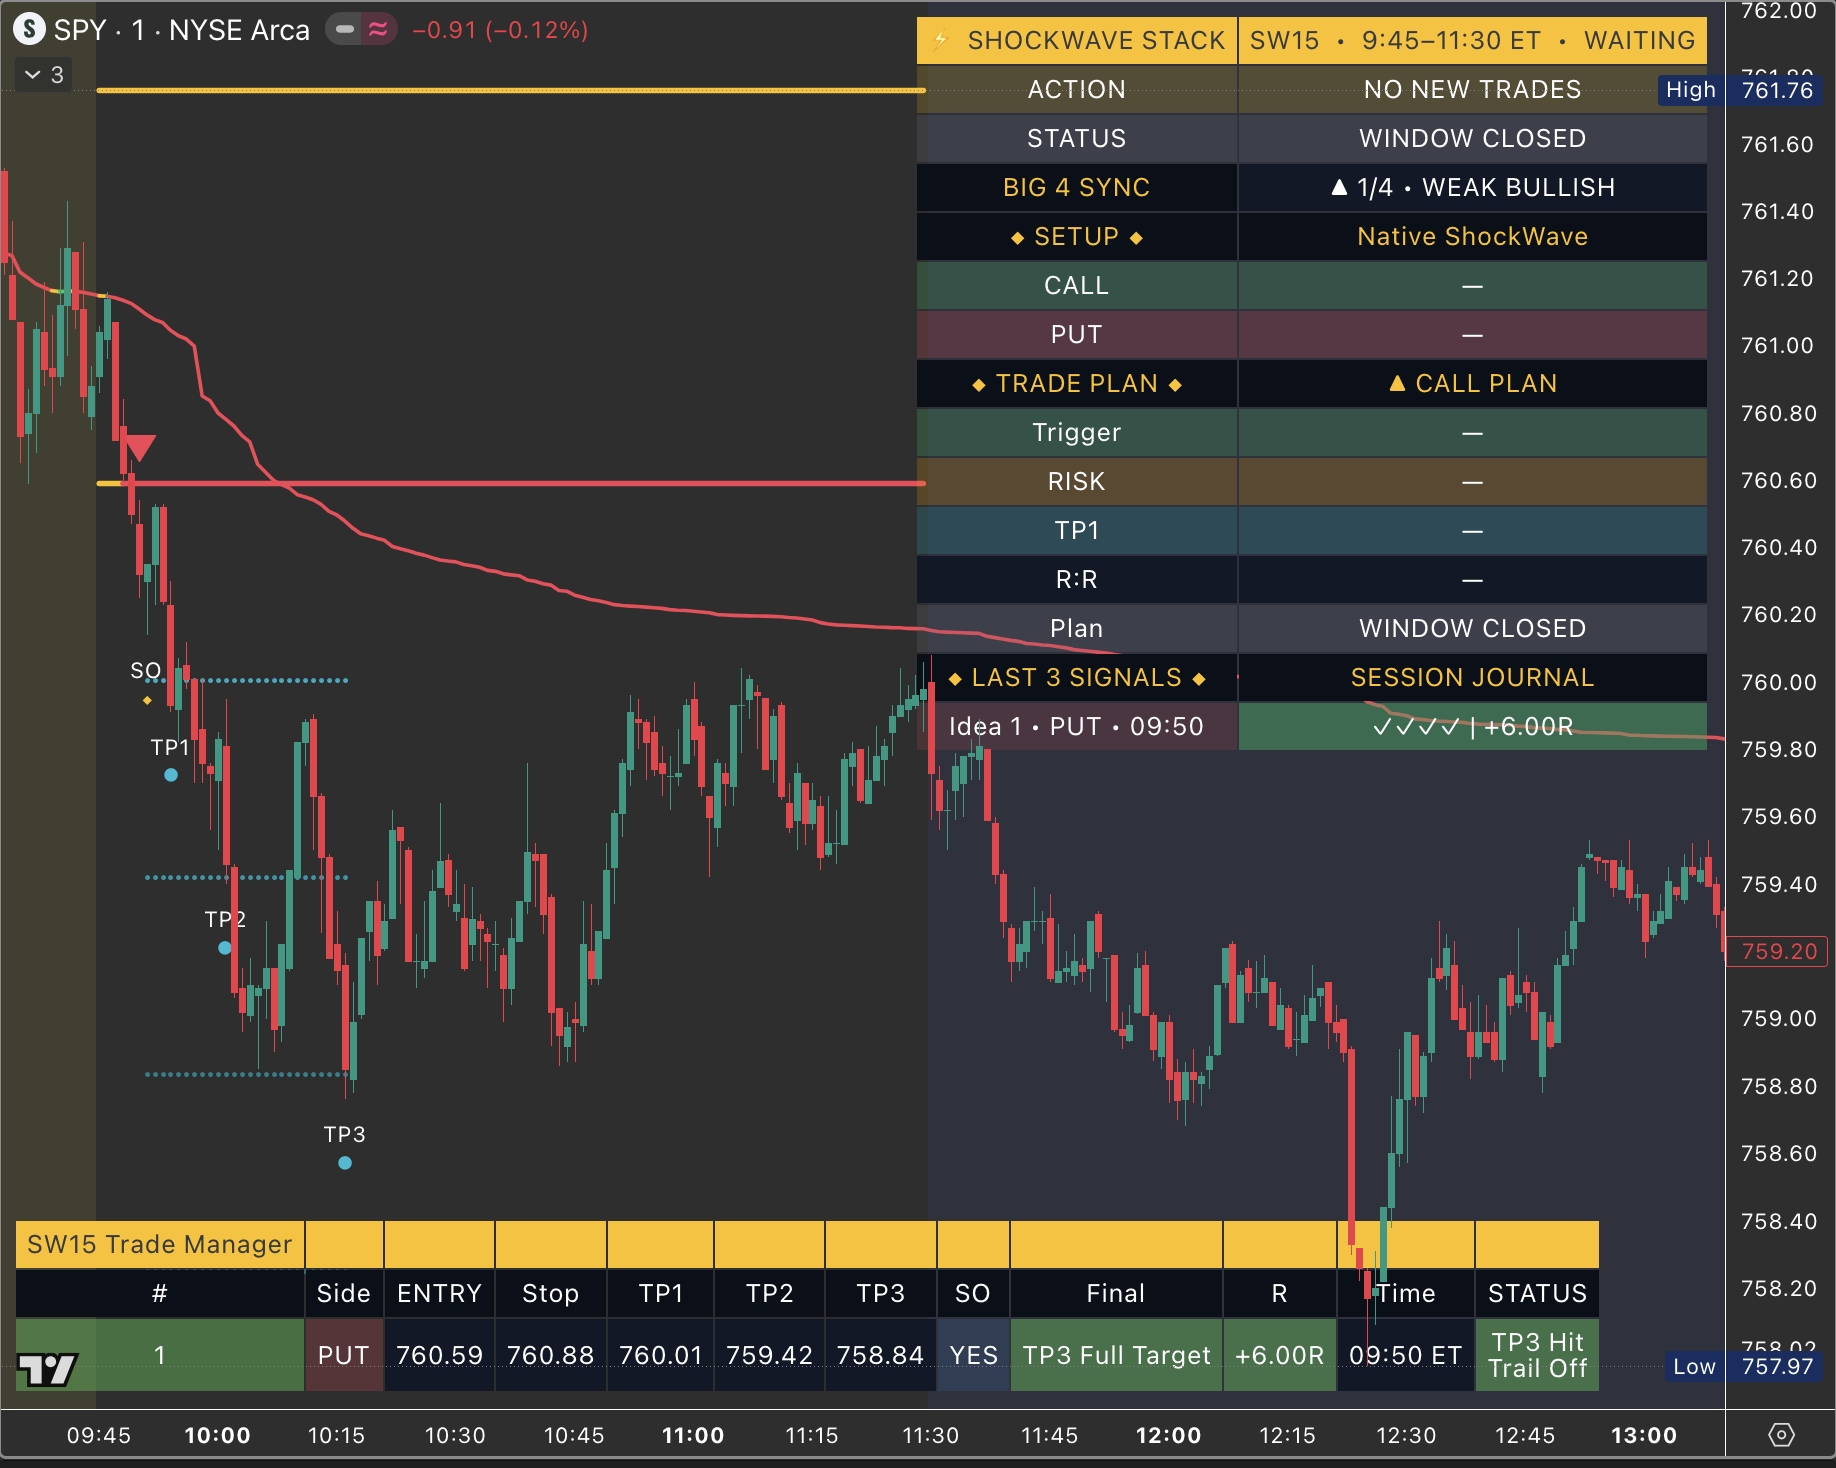Click the market status pill beside NYSE Arca
Screen dimensions: 1836x1468
(362, 30)
